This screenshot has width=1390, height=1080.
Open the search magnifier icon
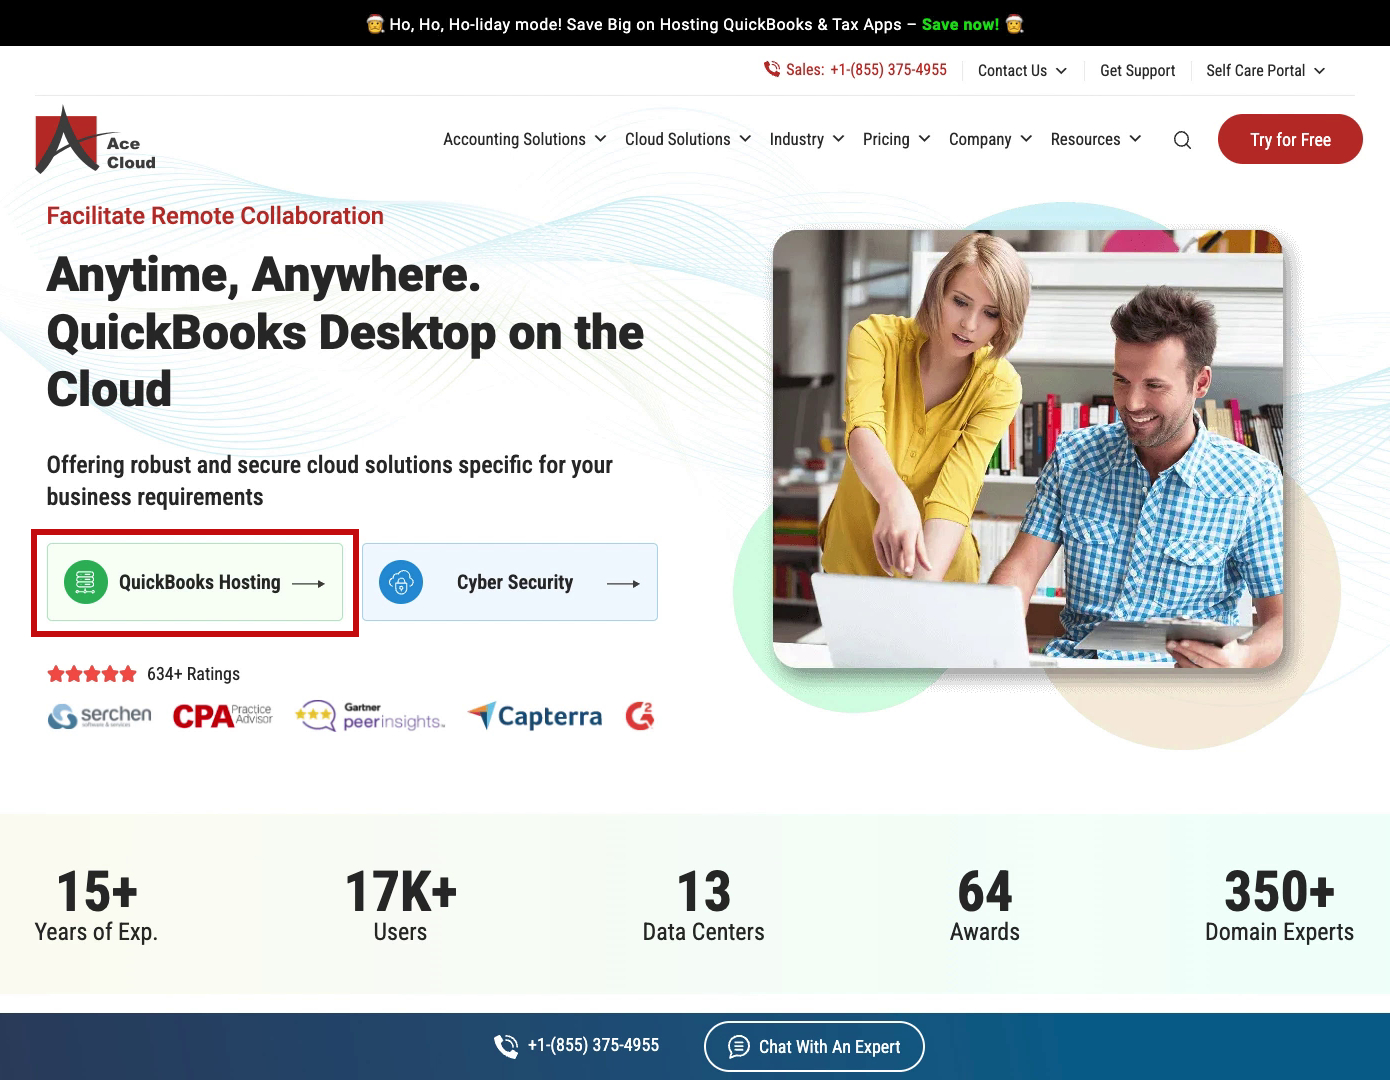[x=1182, y=140]
